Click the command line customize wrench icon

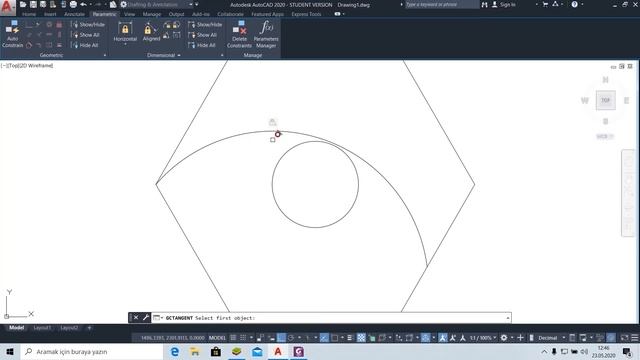click(146, 318)
